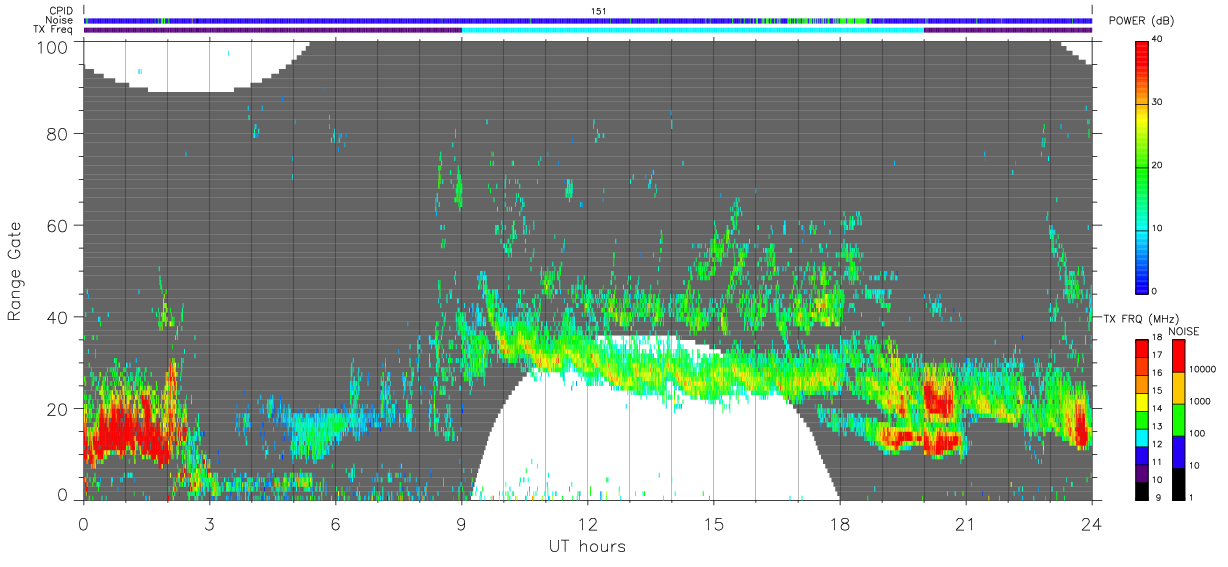Screen dimensions: 1228x567
Task: Select the black 9-10 MHz frequency swatch
Action: point(1142,489)
